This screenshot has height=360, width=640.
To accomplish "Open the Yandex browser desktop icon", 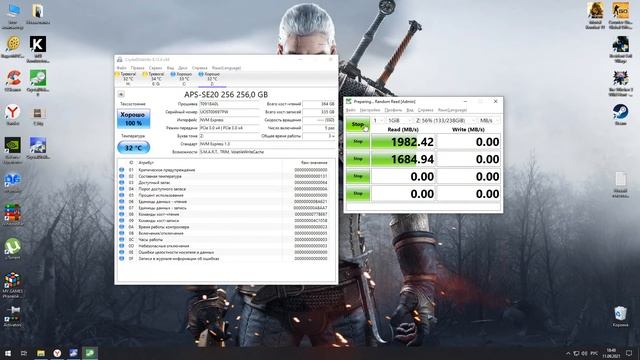I will point(13,115).
